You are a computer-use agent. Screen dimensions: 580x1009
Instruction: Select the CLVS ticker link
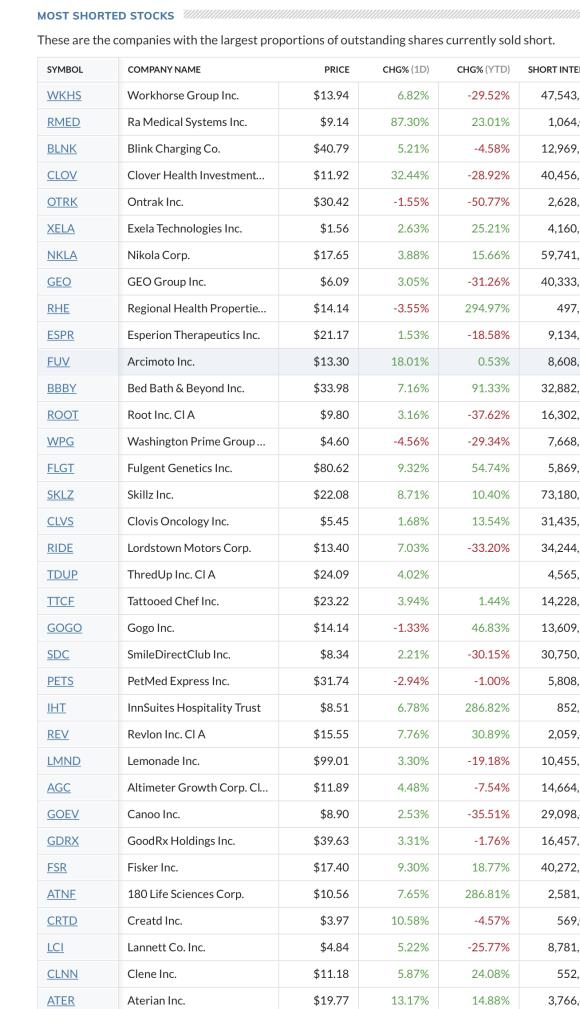click(x=61, y=521)
